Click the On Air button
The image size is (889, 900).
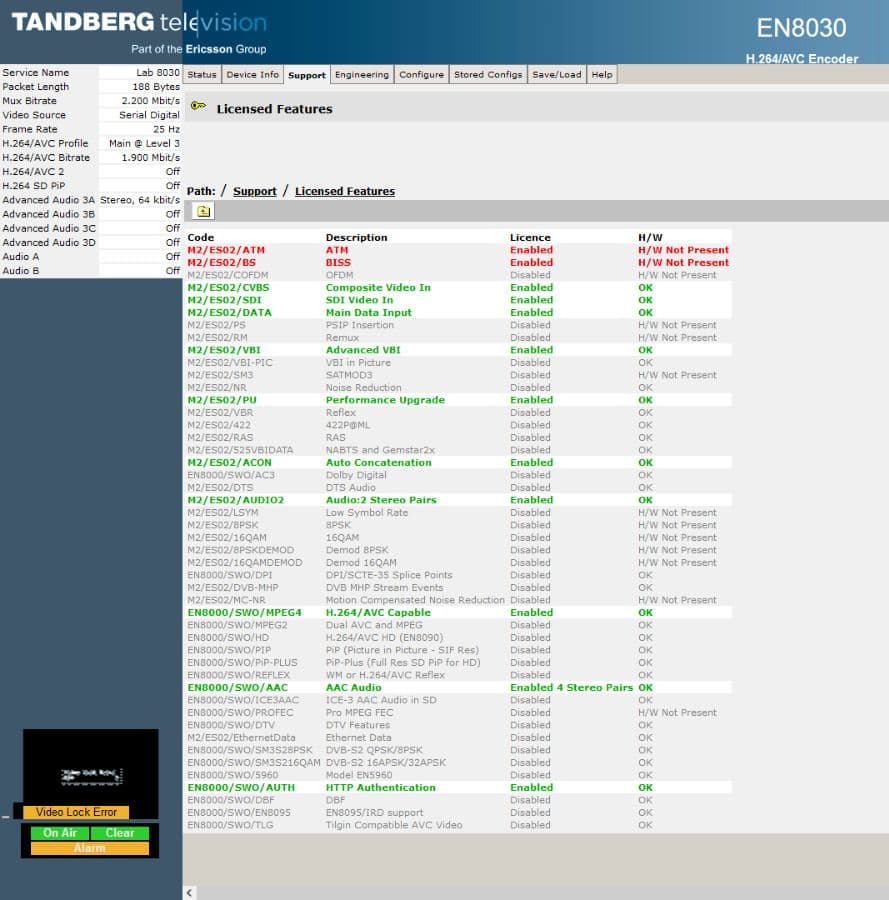tap(60, 833)
